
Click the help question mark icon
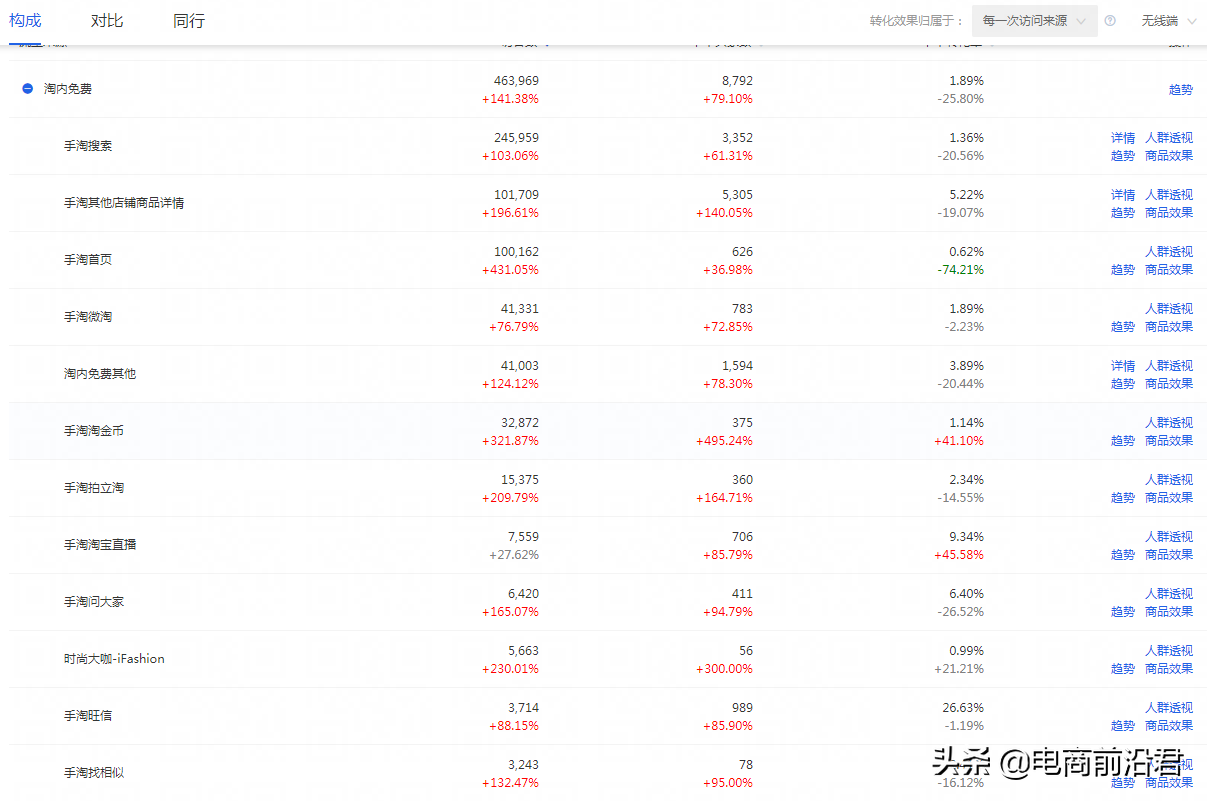[1110, 21]
